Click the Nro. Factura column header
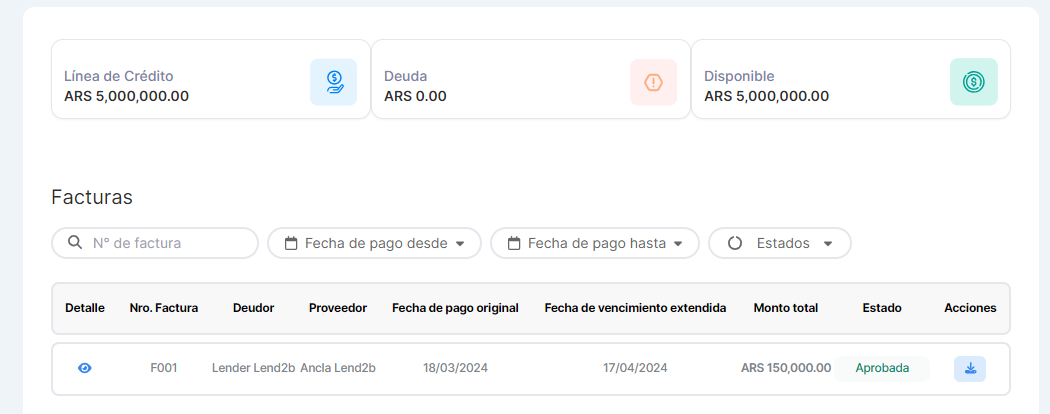 (x=164, y=308)
